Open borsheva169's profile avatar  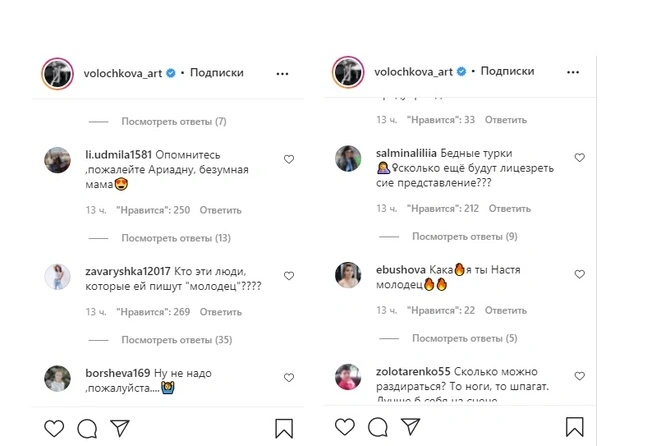pos(58,377)
